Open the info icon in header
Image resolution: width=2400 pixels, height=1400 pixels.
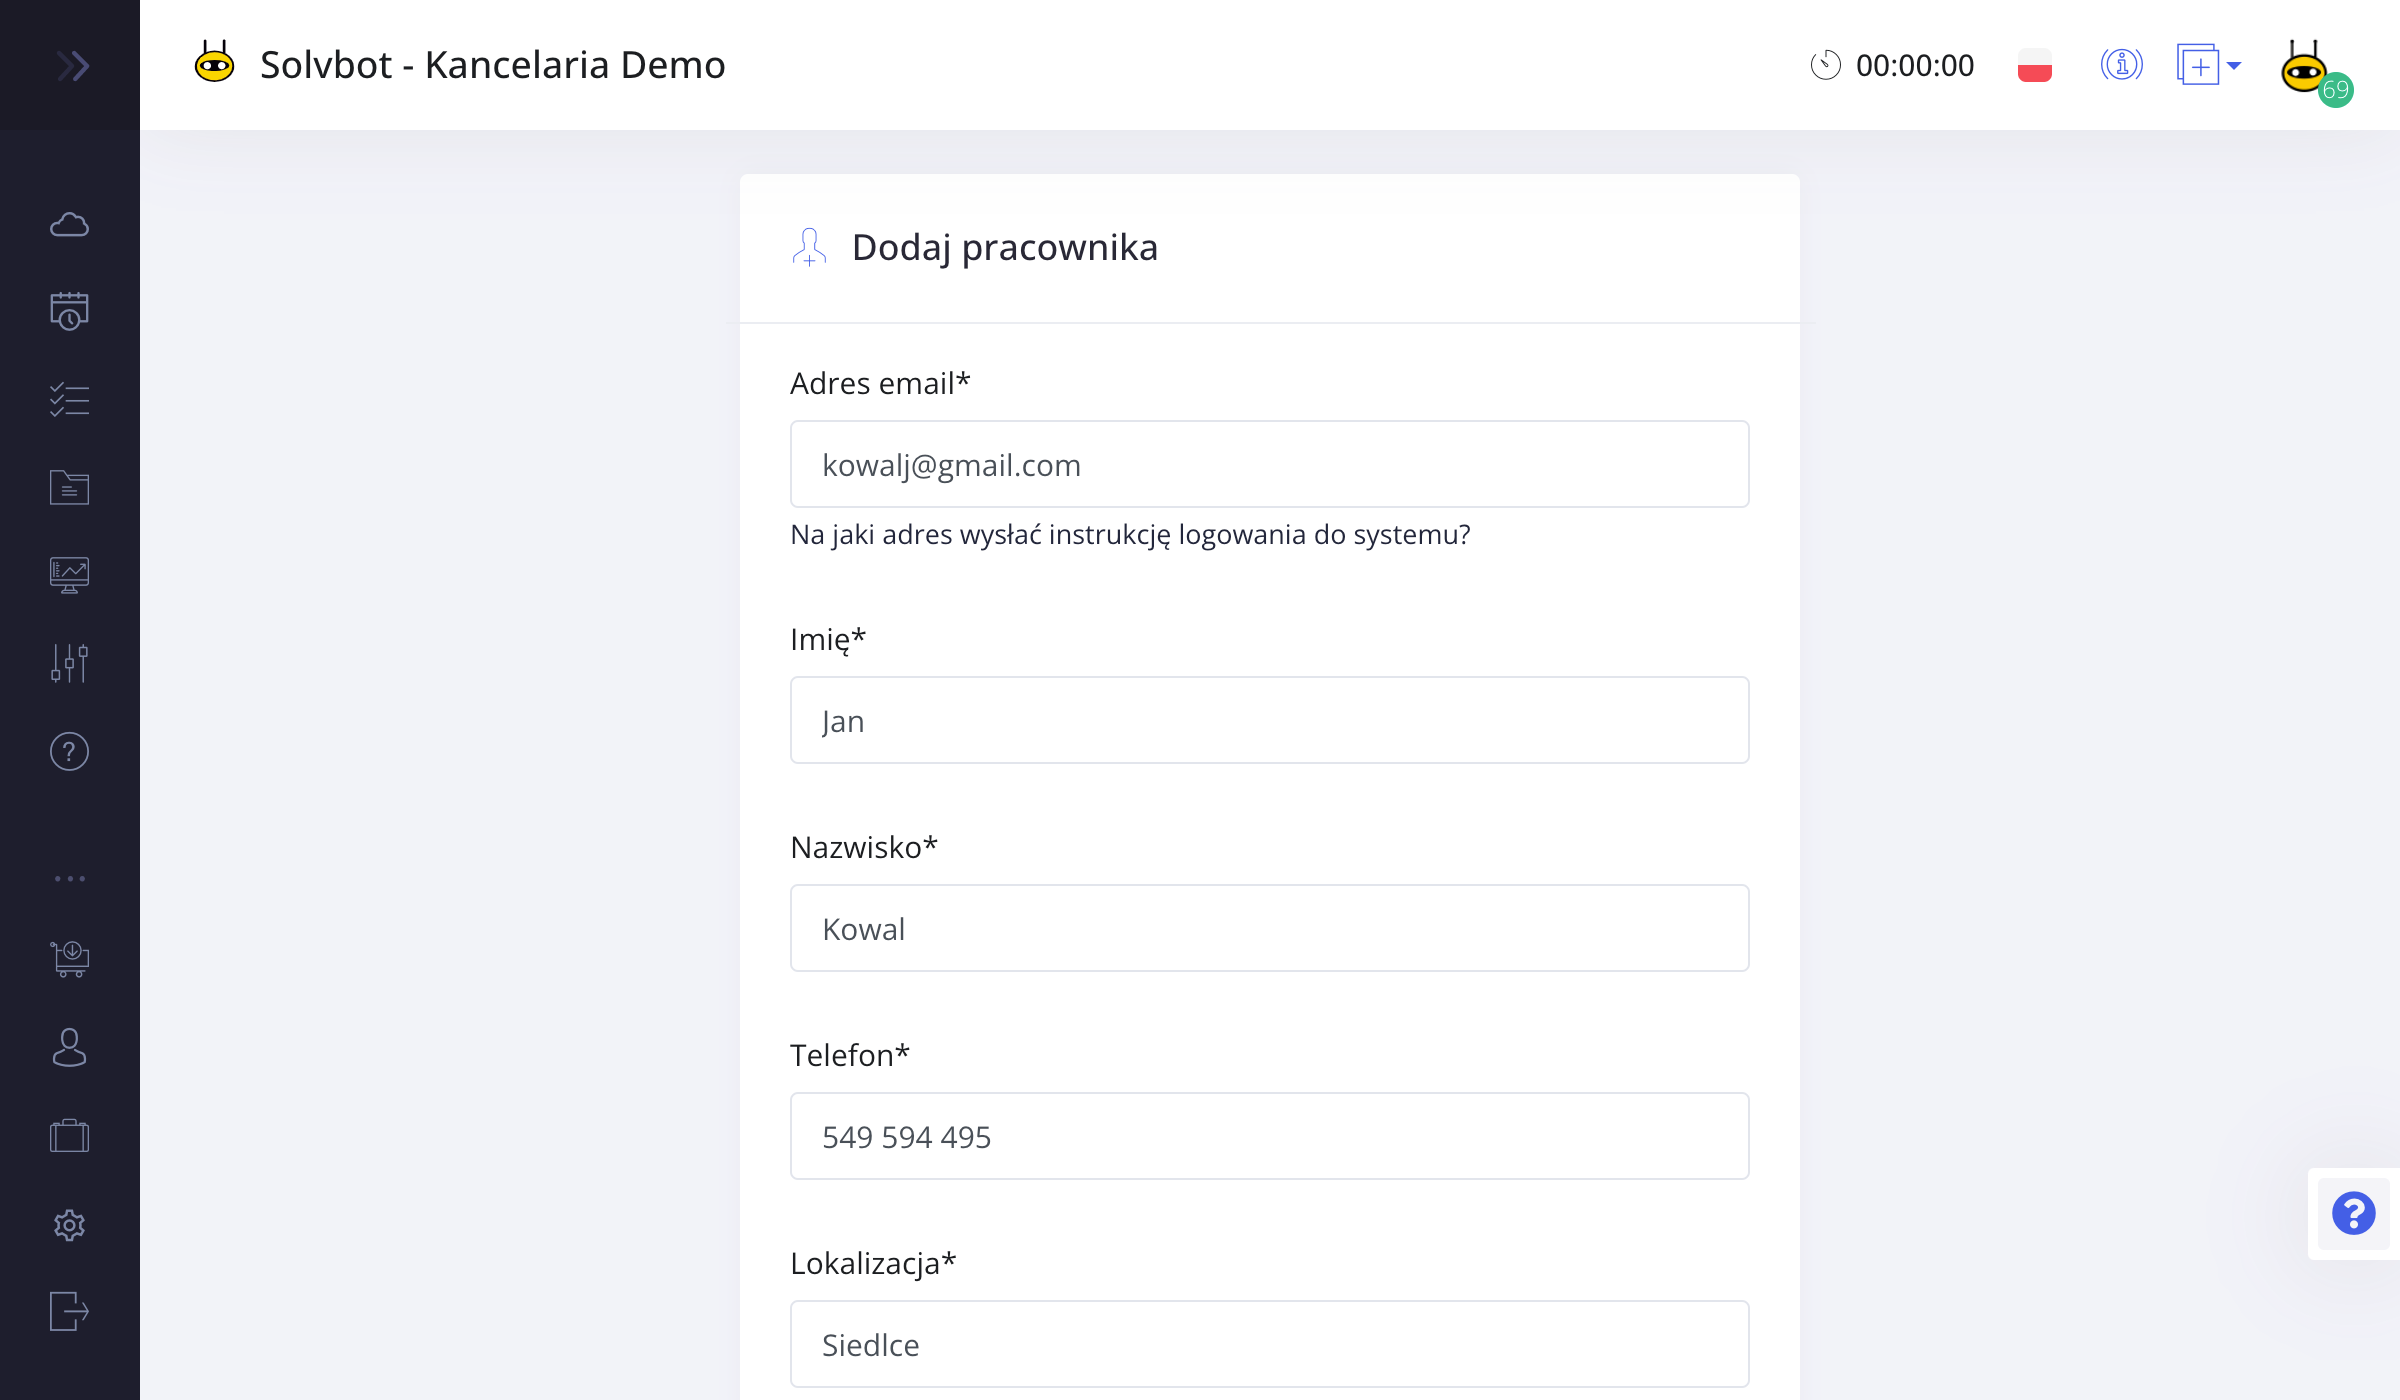(x=2121, y=65)
